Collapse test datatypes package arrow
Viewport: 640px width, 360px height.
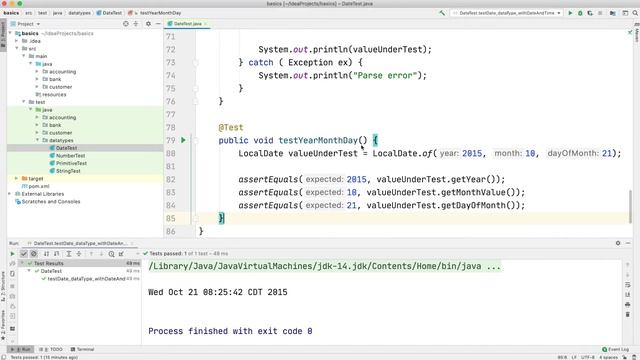tap(37, 140)
